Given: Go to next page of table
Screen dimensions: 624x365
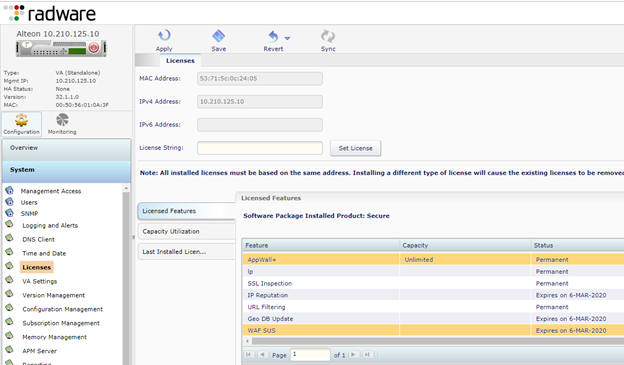Looking at the screenshot, I should coord(354,354).
